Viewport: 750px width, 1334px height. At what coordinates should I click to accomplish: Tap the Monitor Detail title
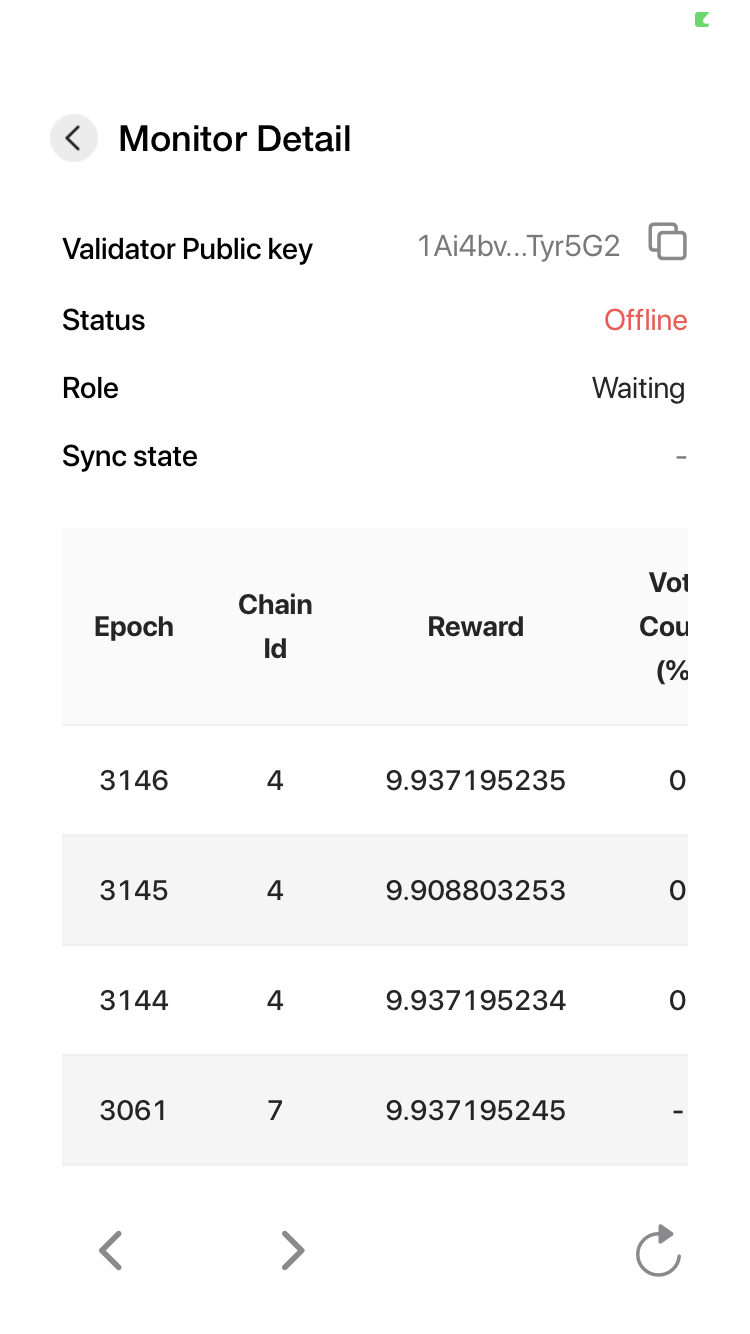click(x=235, y=139)
